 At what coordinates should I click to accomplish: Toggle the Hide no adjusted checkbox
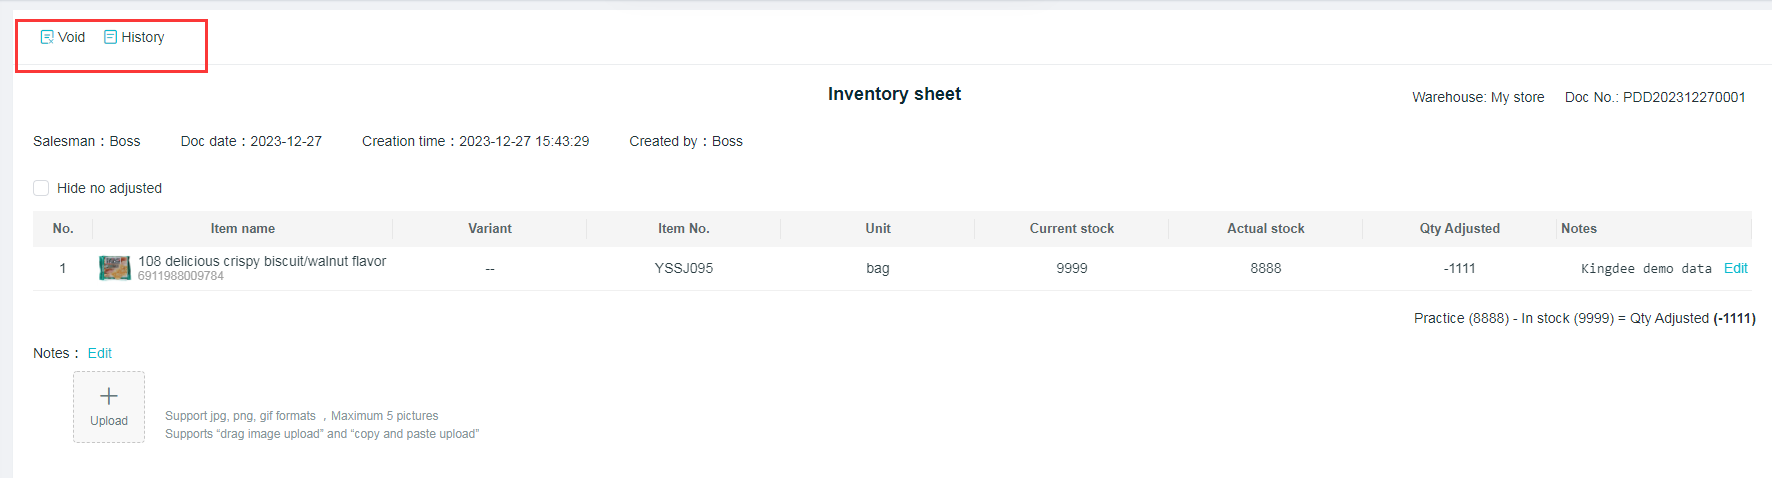click(41, 188)
